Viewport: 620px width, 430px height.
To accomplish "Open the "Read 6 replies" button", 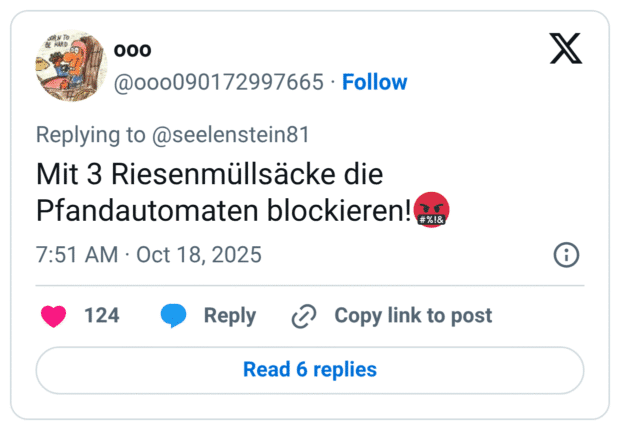I will click(x=310, y=370).
